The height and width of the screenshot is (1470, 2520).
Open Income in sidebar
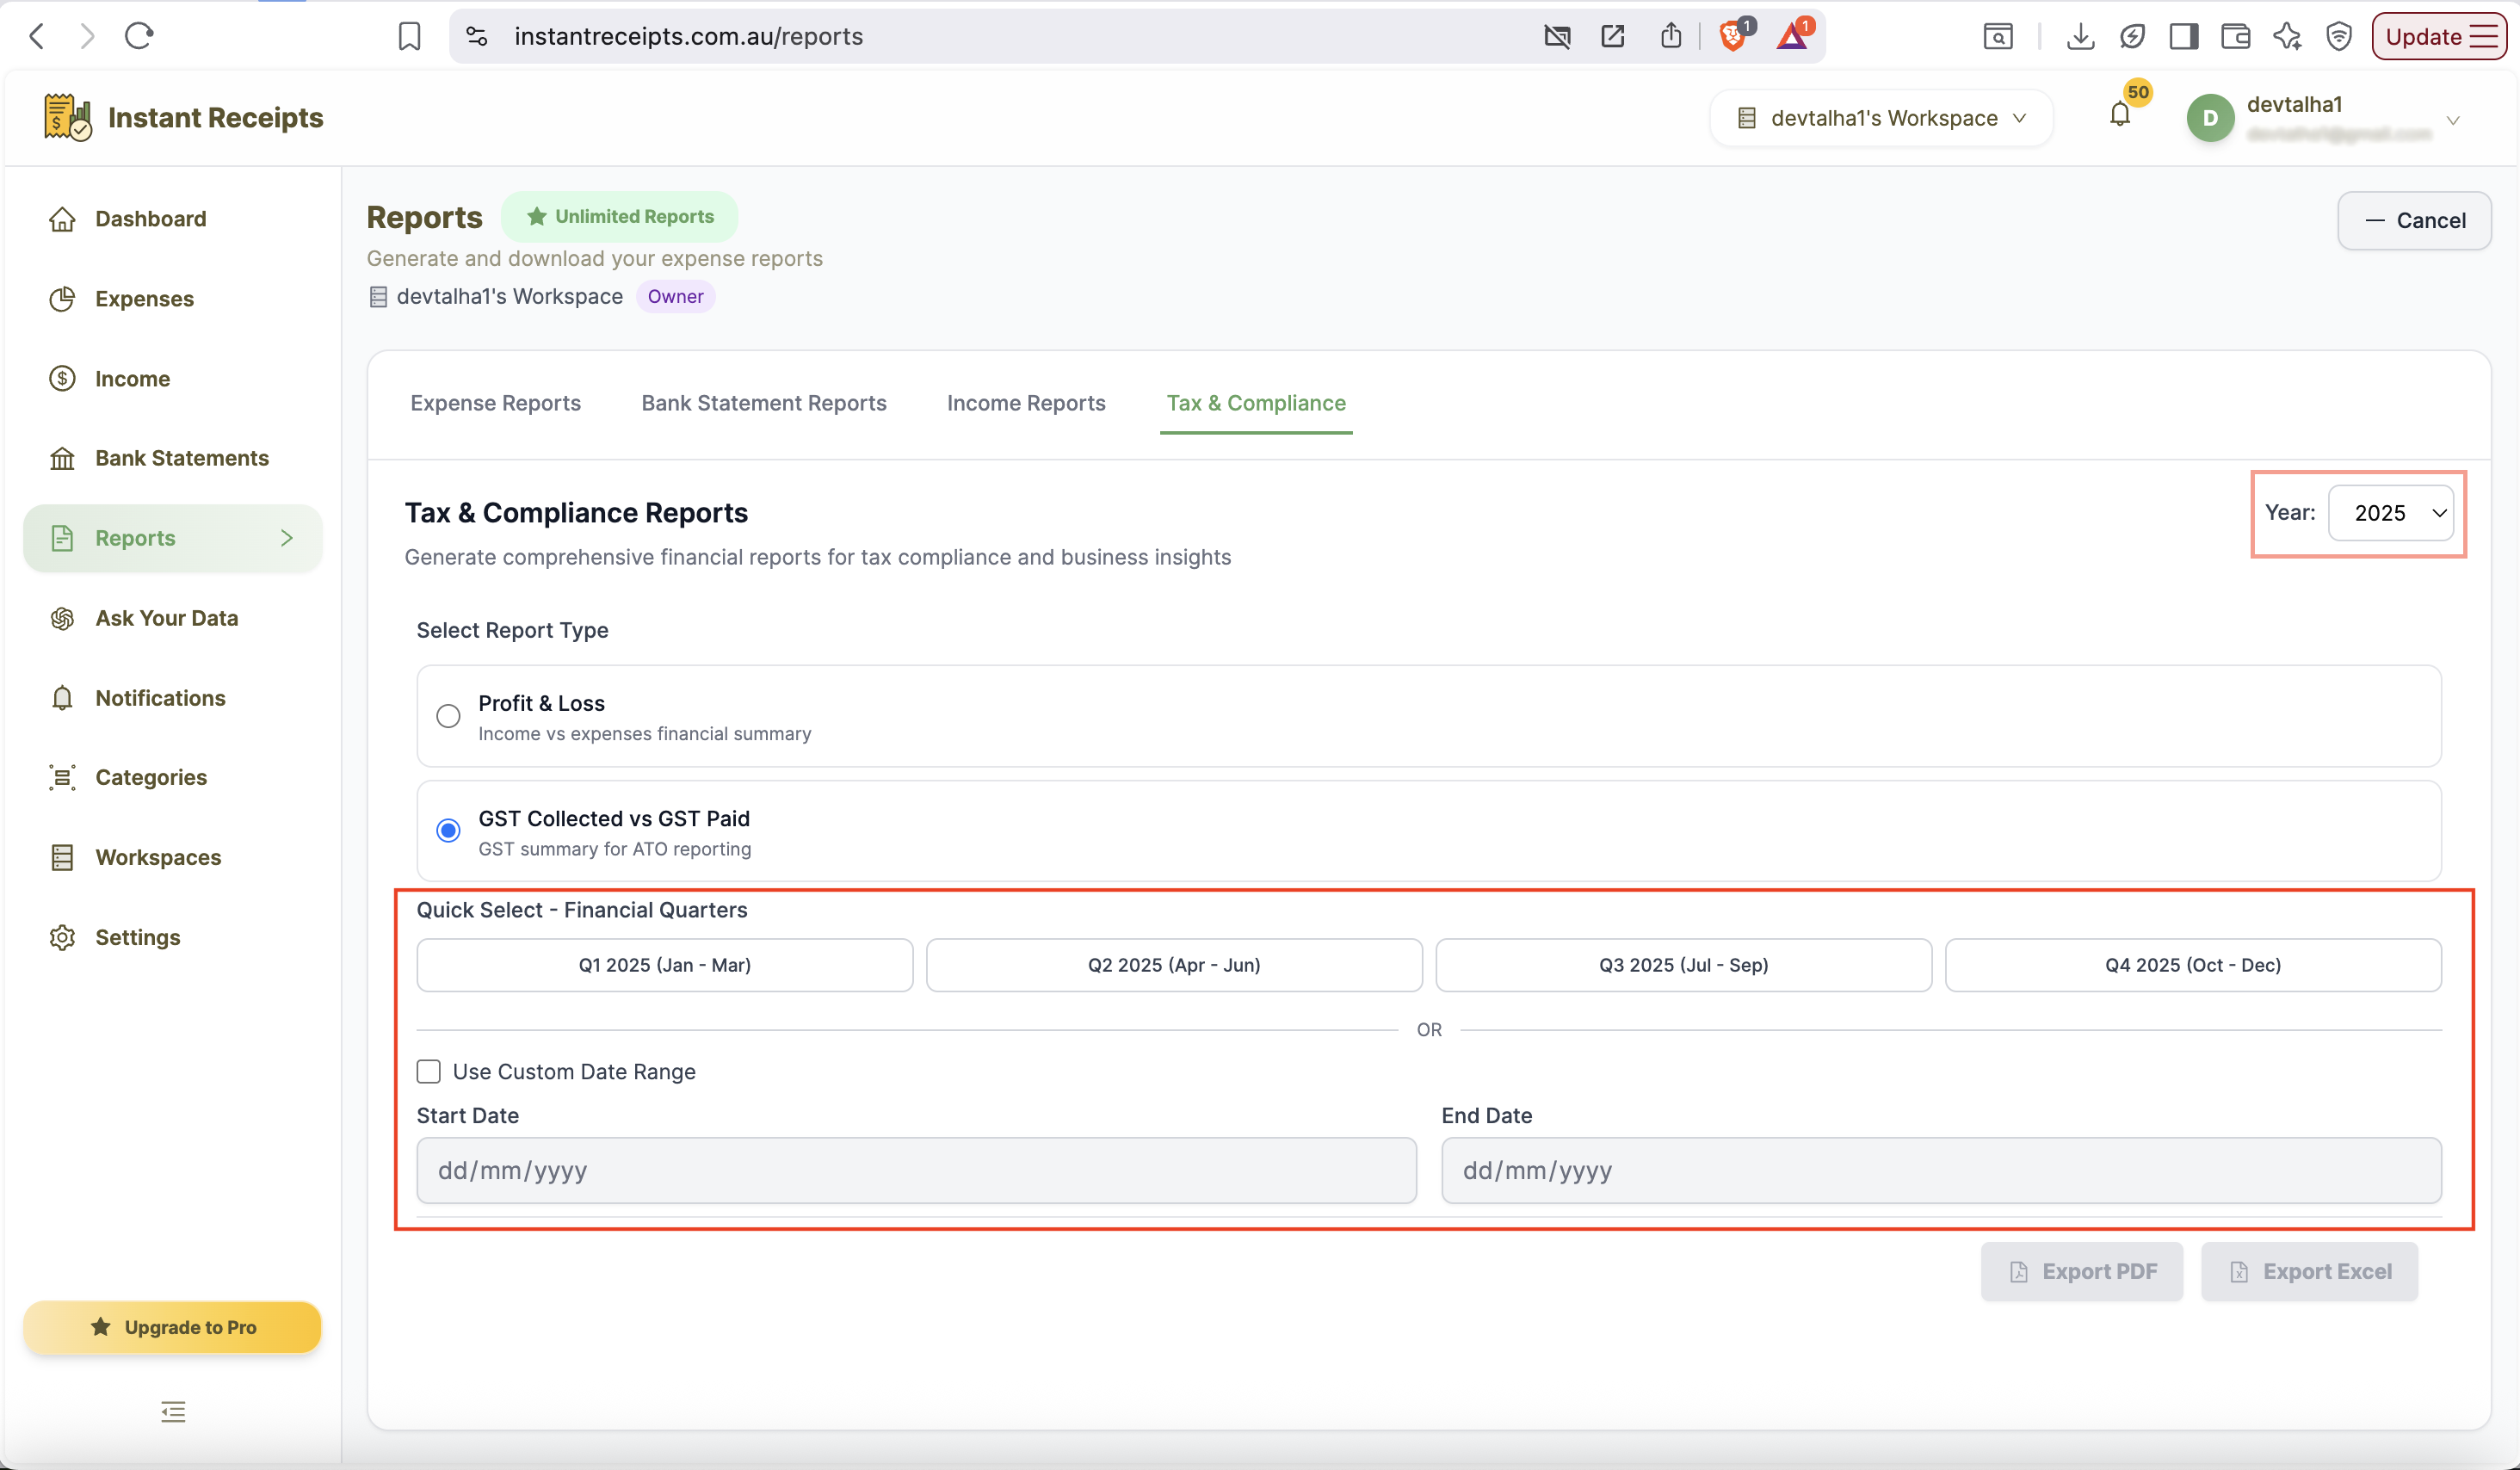pos(172,378)
